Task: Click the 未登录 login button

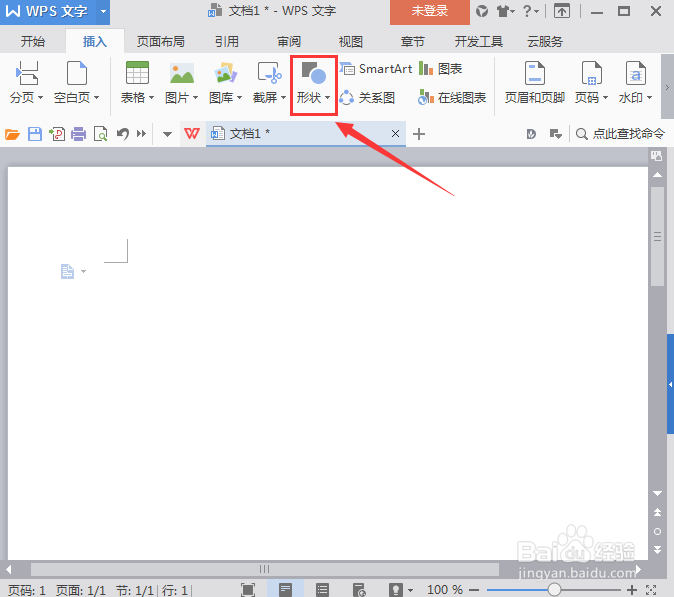Action: [x=430, y=12]
